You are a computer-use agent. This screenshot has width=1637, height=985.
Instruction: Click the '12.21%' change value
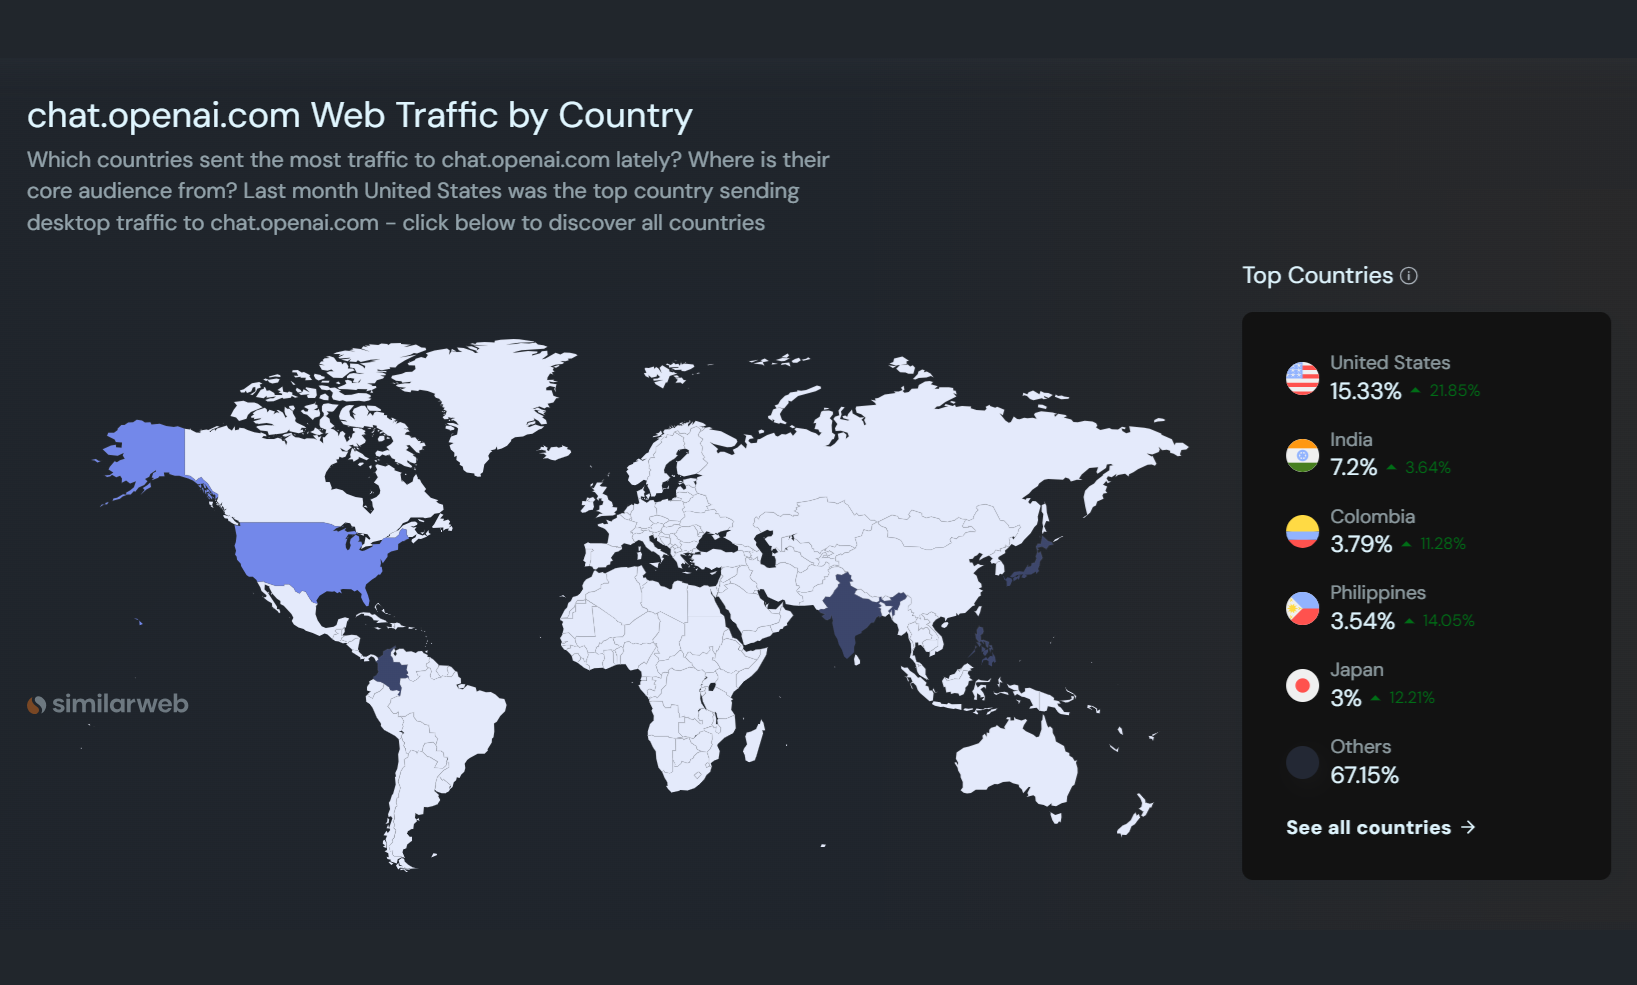1412,698
